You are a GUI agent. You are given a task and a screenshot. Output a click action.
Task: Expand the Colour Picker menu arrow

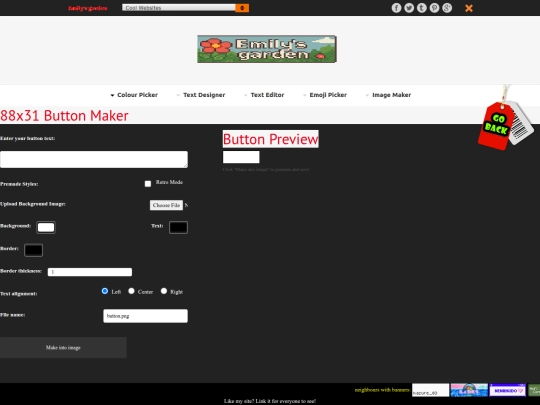(x=112, y=95)
